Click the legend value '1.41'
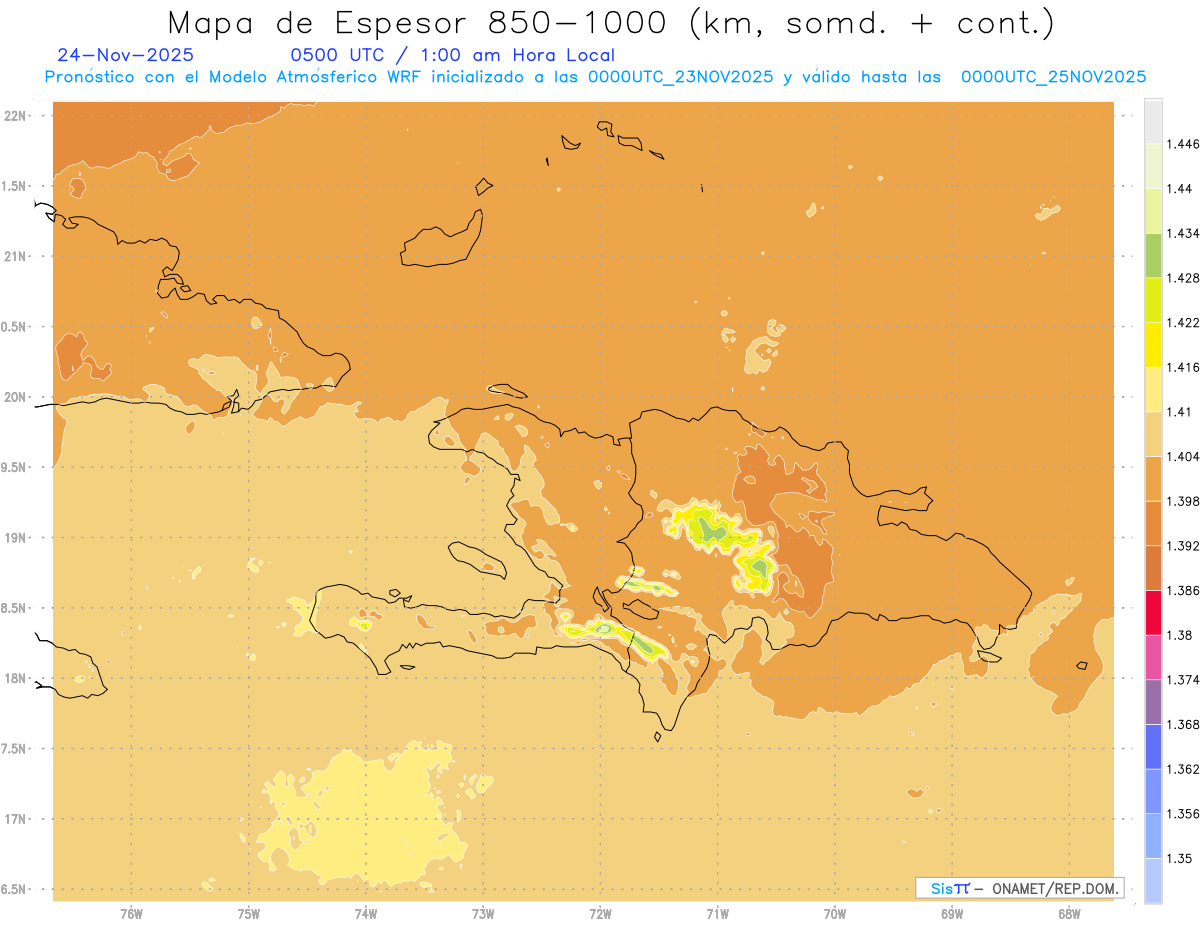1200x927 pixels. pos(1180,412)
